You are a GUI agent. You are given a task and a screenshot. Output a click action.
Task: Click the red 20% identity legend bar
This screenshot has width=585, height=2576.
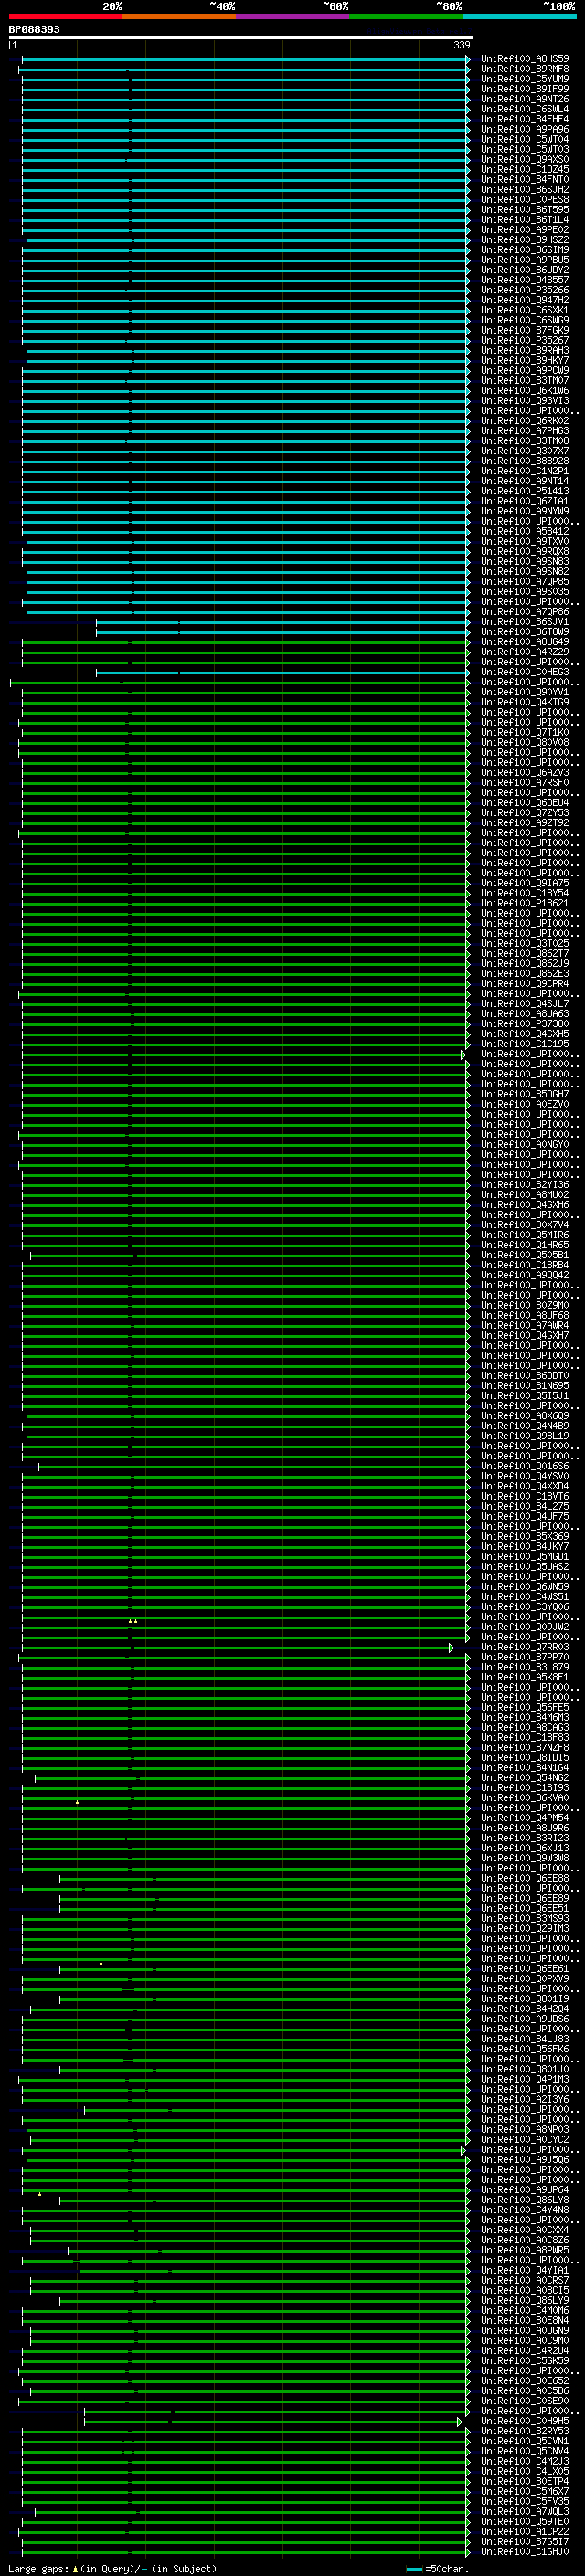tap(65, 16)
